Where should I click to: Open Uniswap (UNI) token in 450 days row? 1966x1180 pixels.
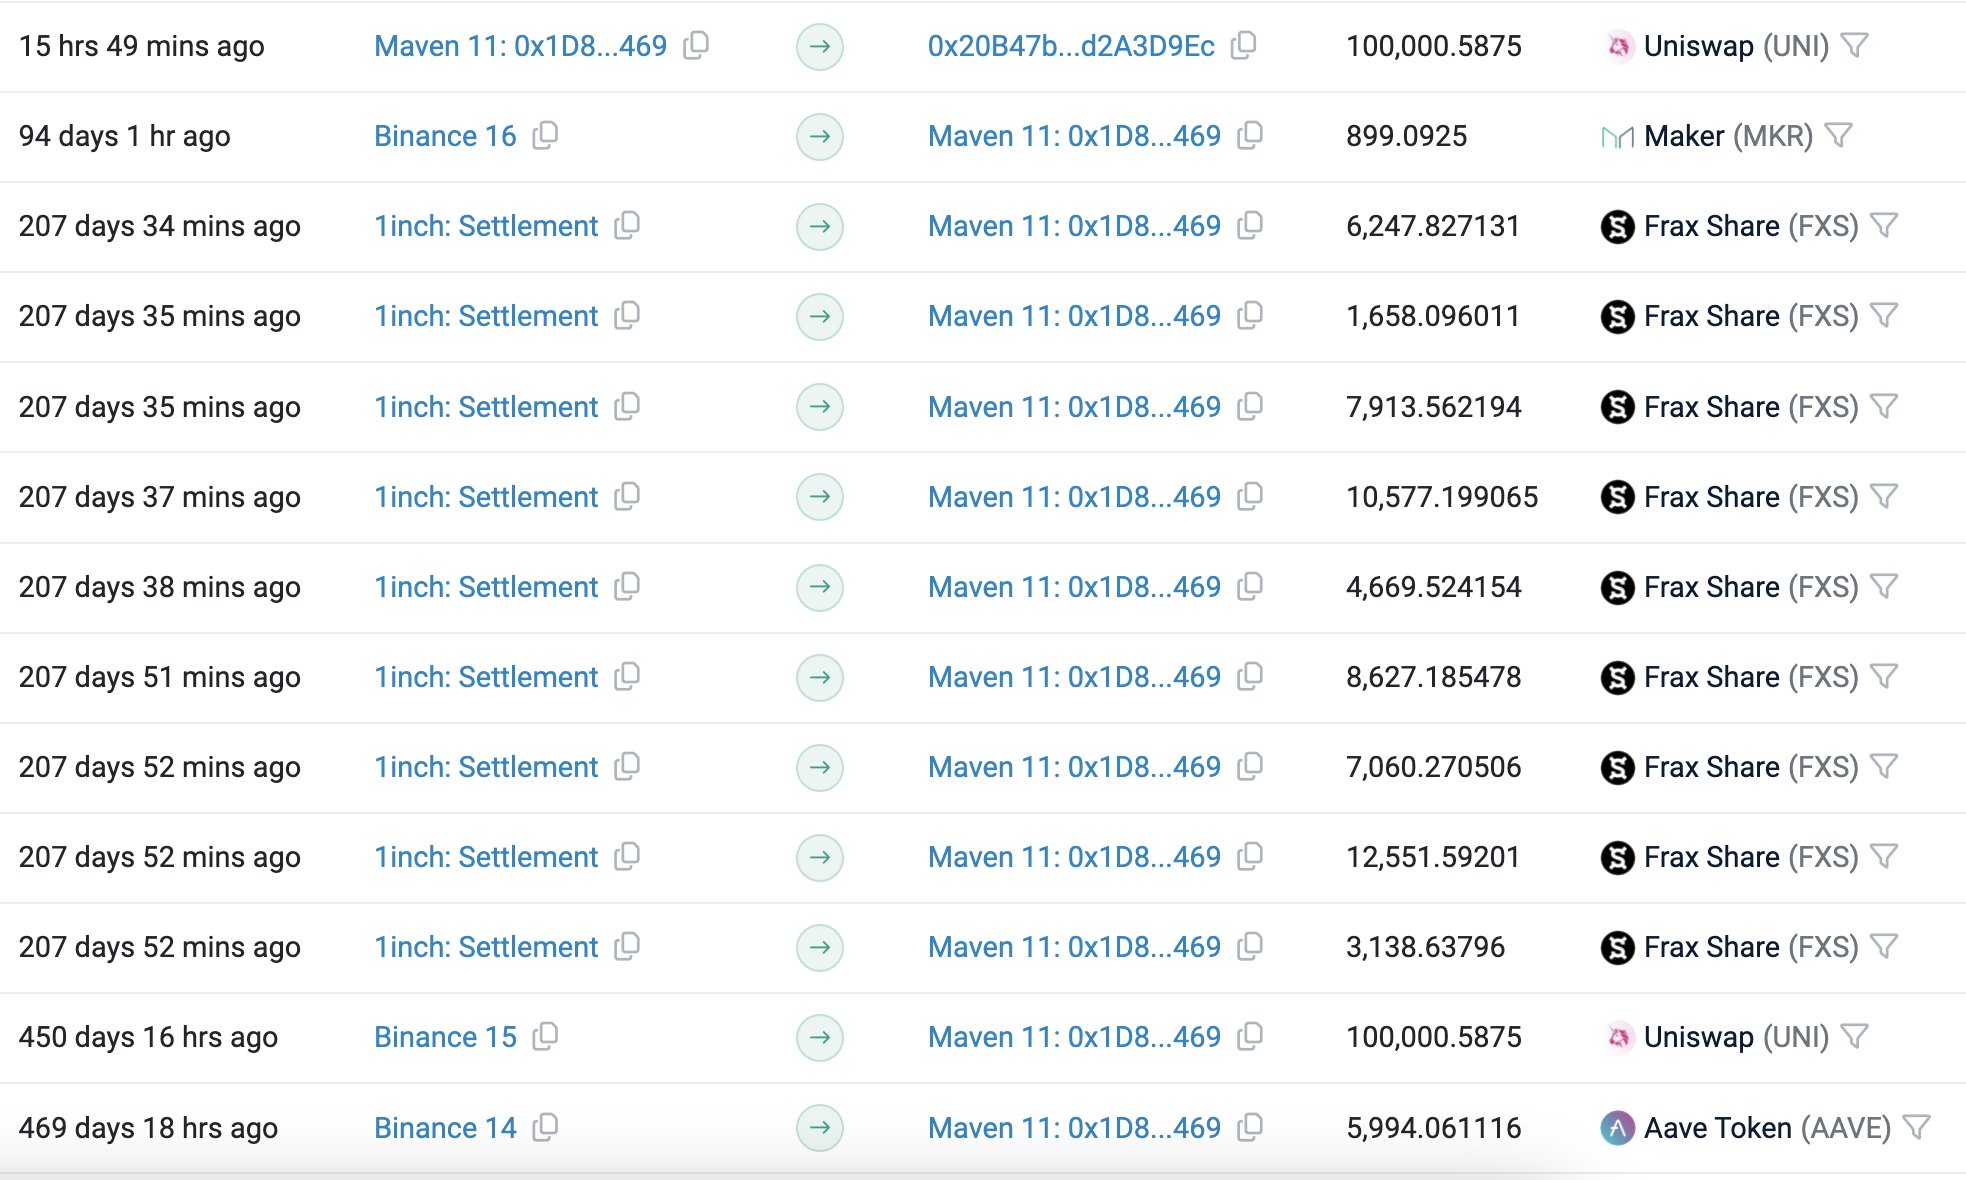[x=1736, y=1037]
